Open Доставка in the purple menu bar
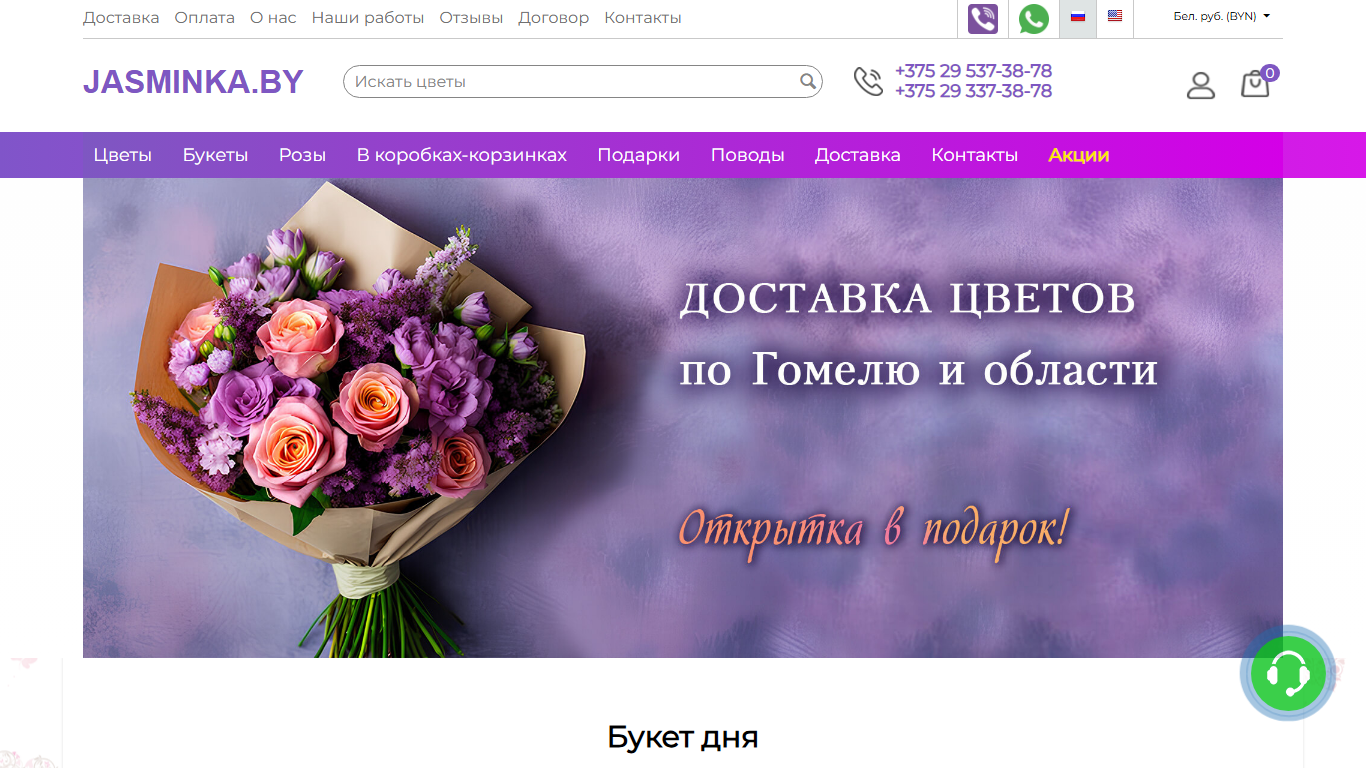 (x=858, y=155)
